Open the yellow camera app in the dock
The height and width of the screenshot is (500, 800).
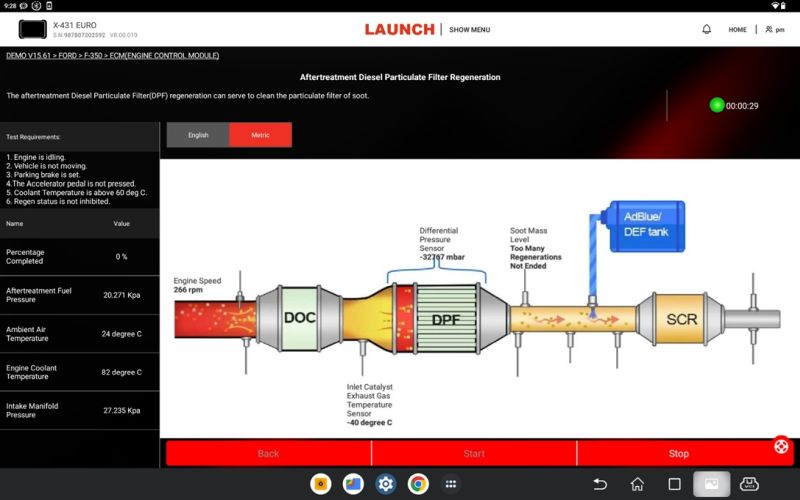click(x=321, y=484)
